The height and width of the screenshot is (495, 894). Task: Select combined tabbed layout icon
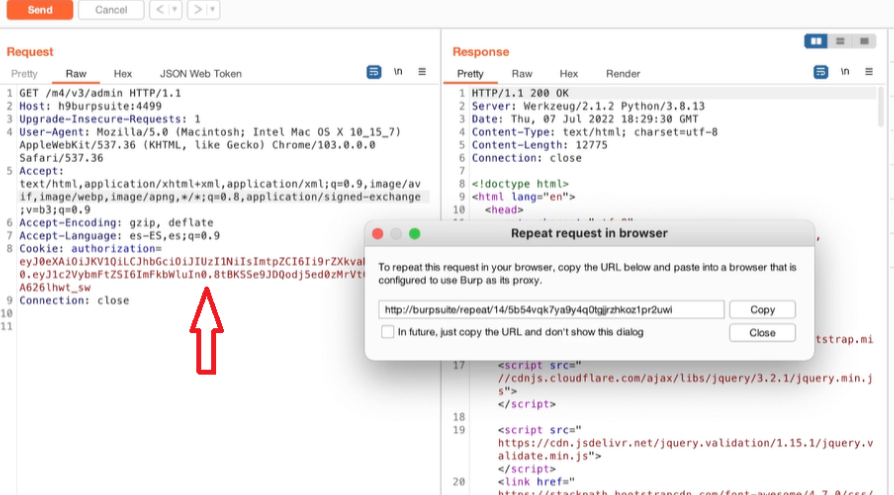[x=864, y=41]
